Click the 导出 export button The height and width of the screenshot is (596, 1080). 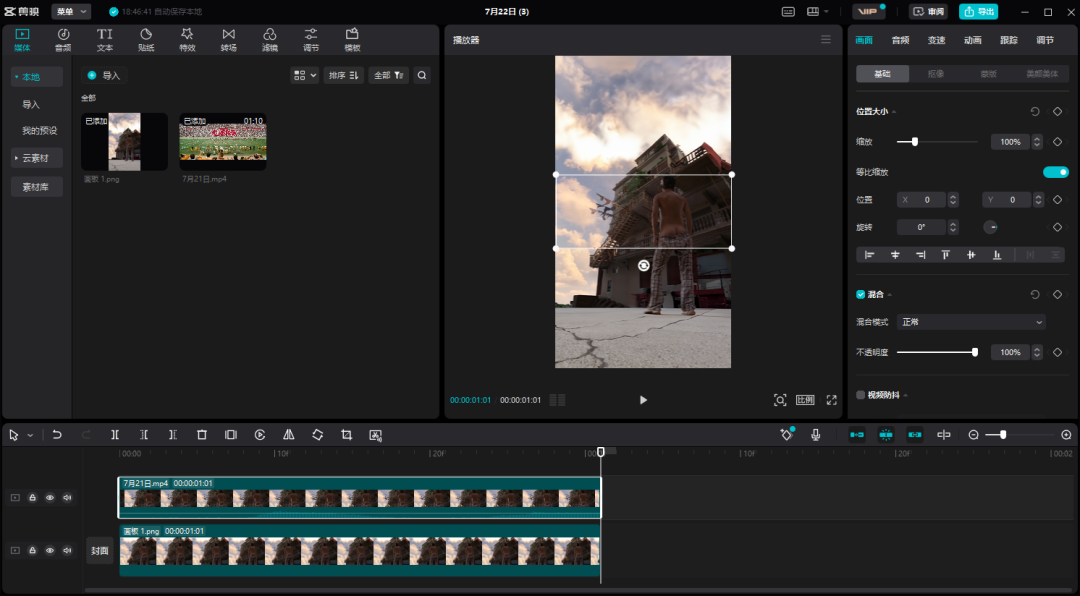978,12
